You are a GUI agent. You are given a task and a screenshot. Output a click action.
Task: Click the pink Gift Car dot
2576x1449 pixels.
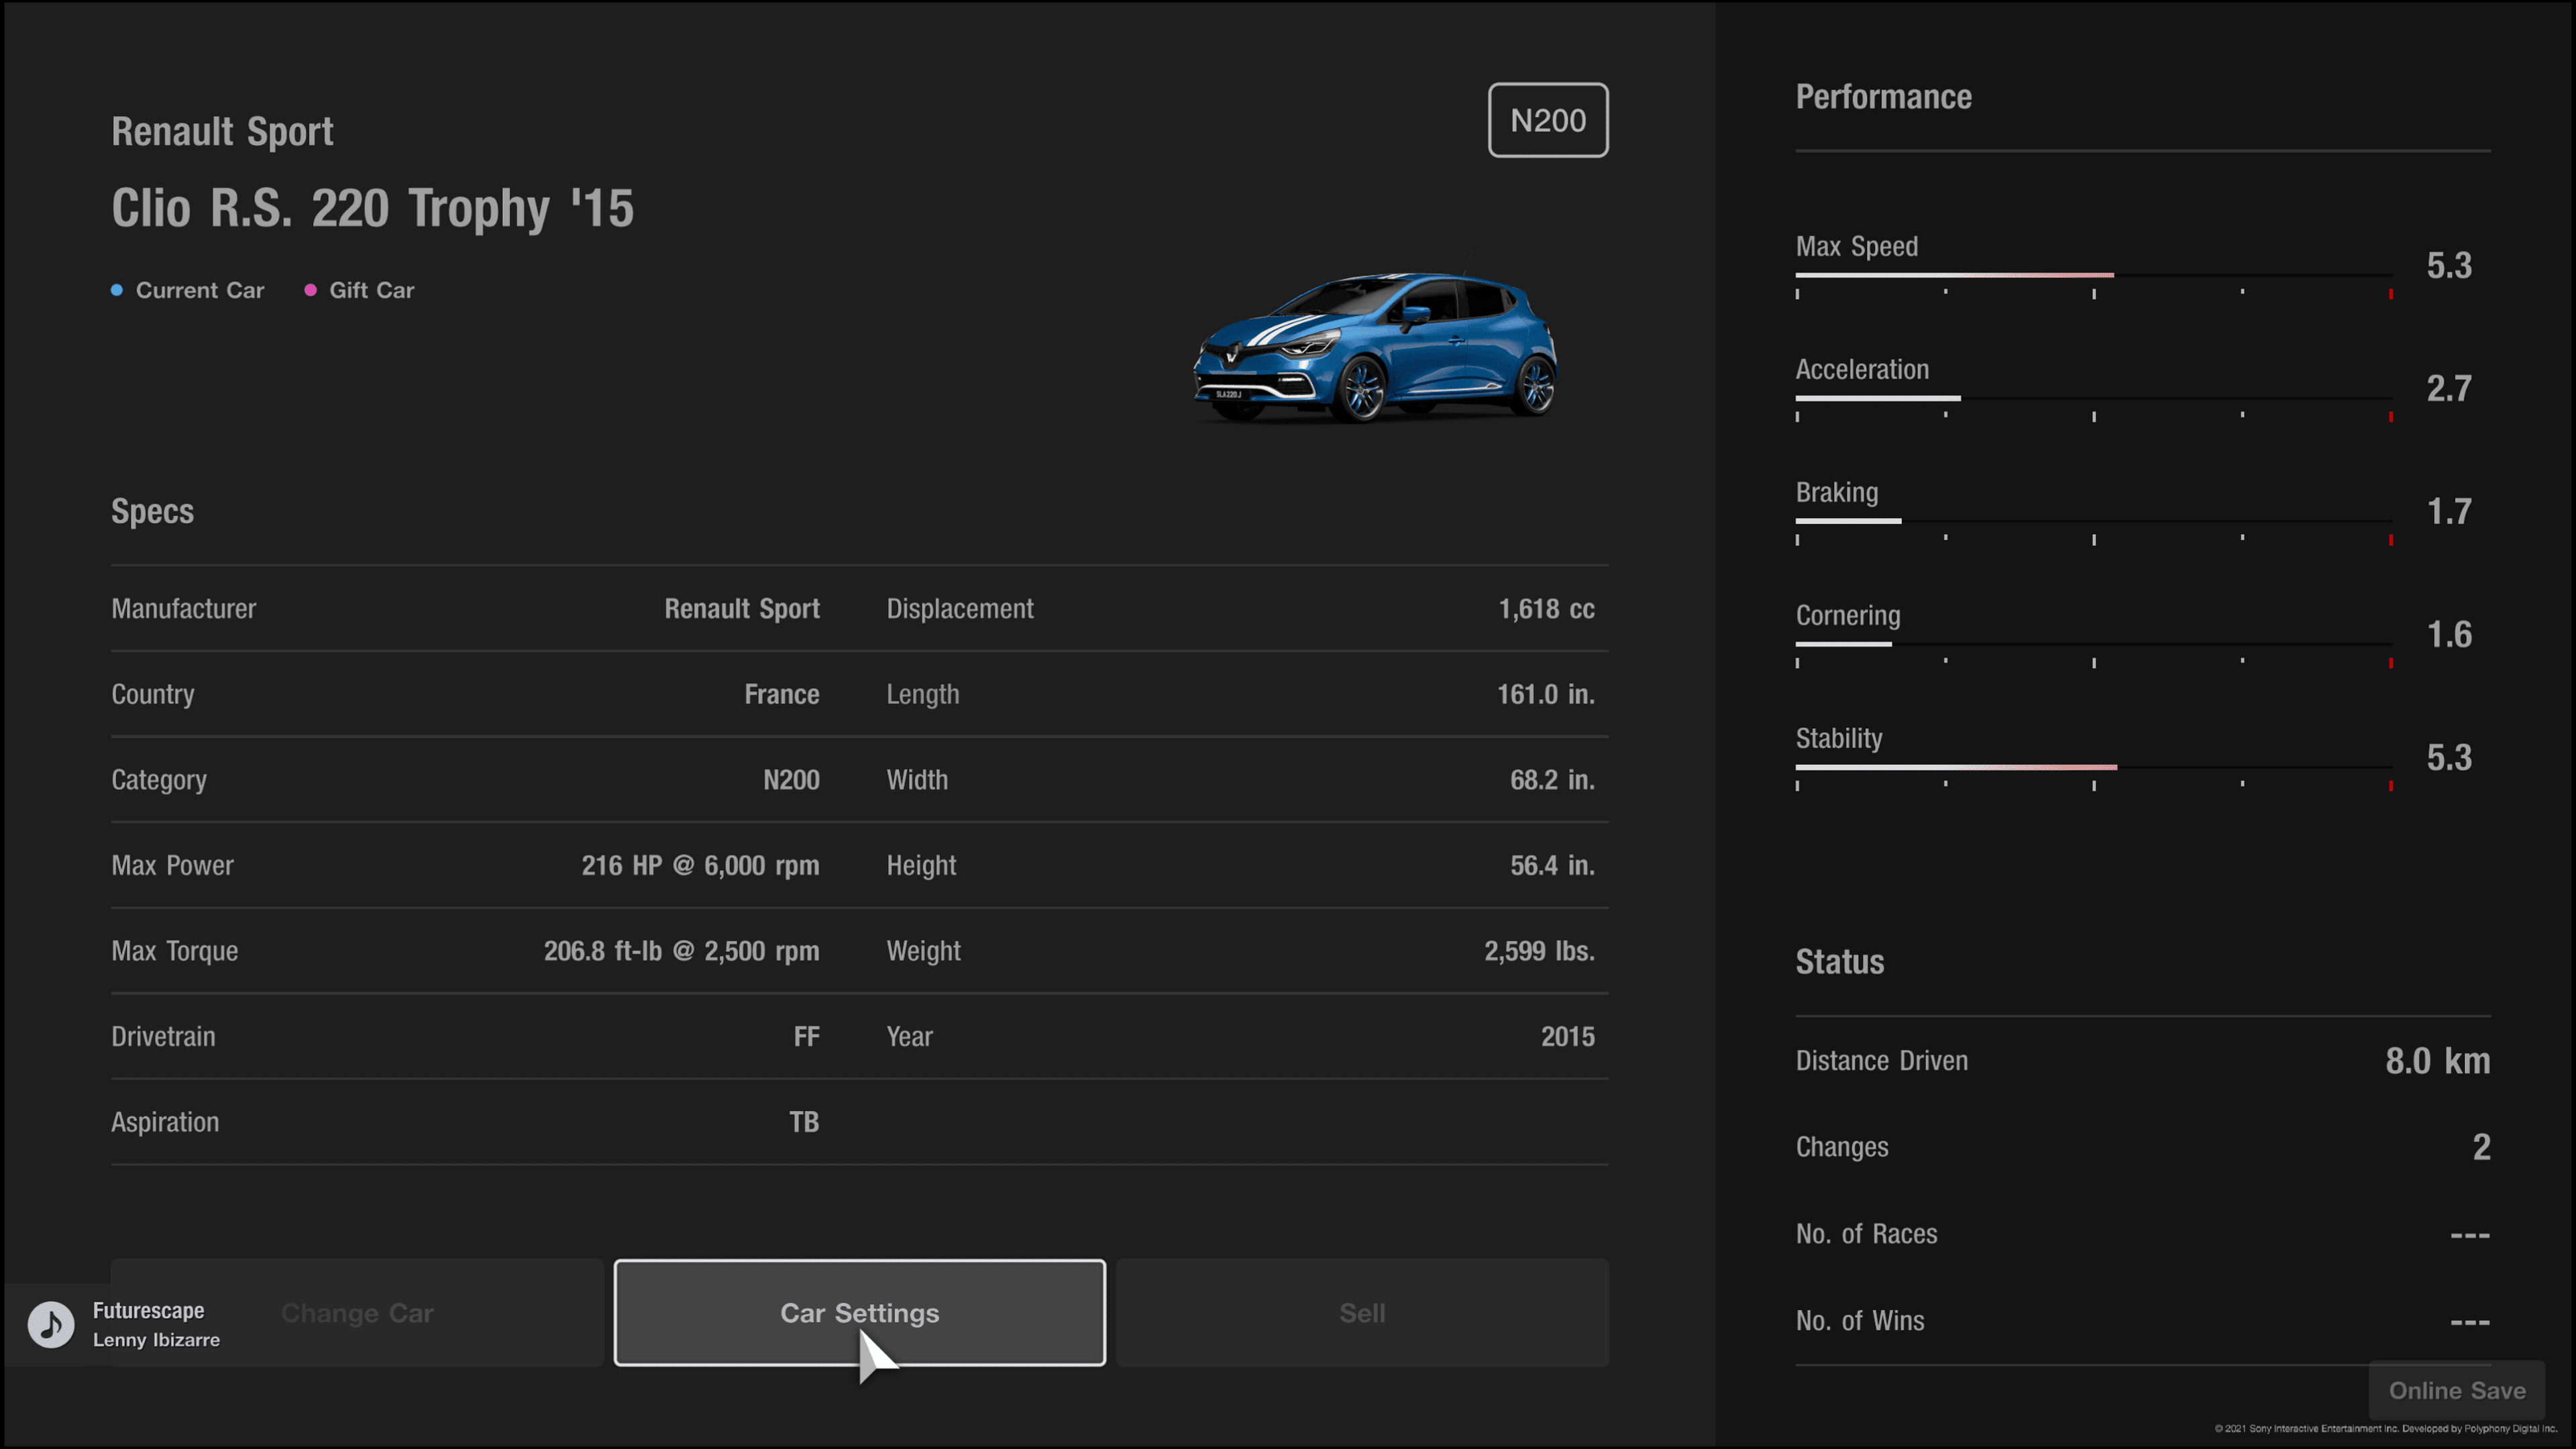pyautogui.click(x=311, y=290)
